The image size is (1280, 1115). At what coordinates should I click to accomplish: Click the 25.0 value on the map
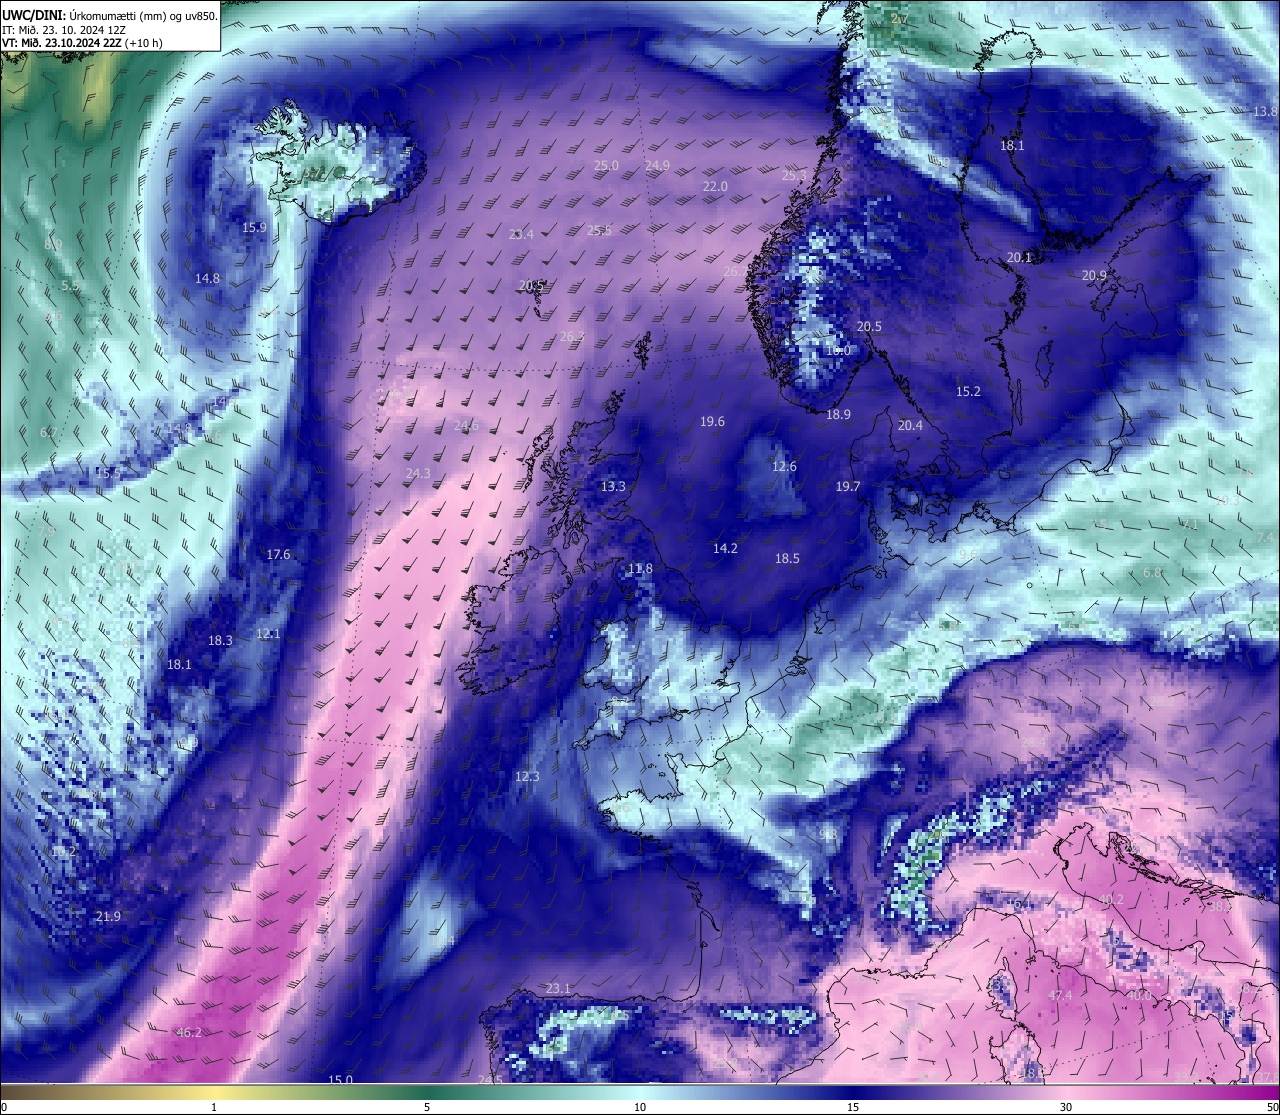pos(606,165)
